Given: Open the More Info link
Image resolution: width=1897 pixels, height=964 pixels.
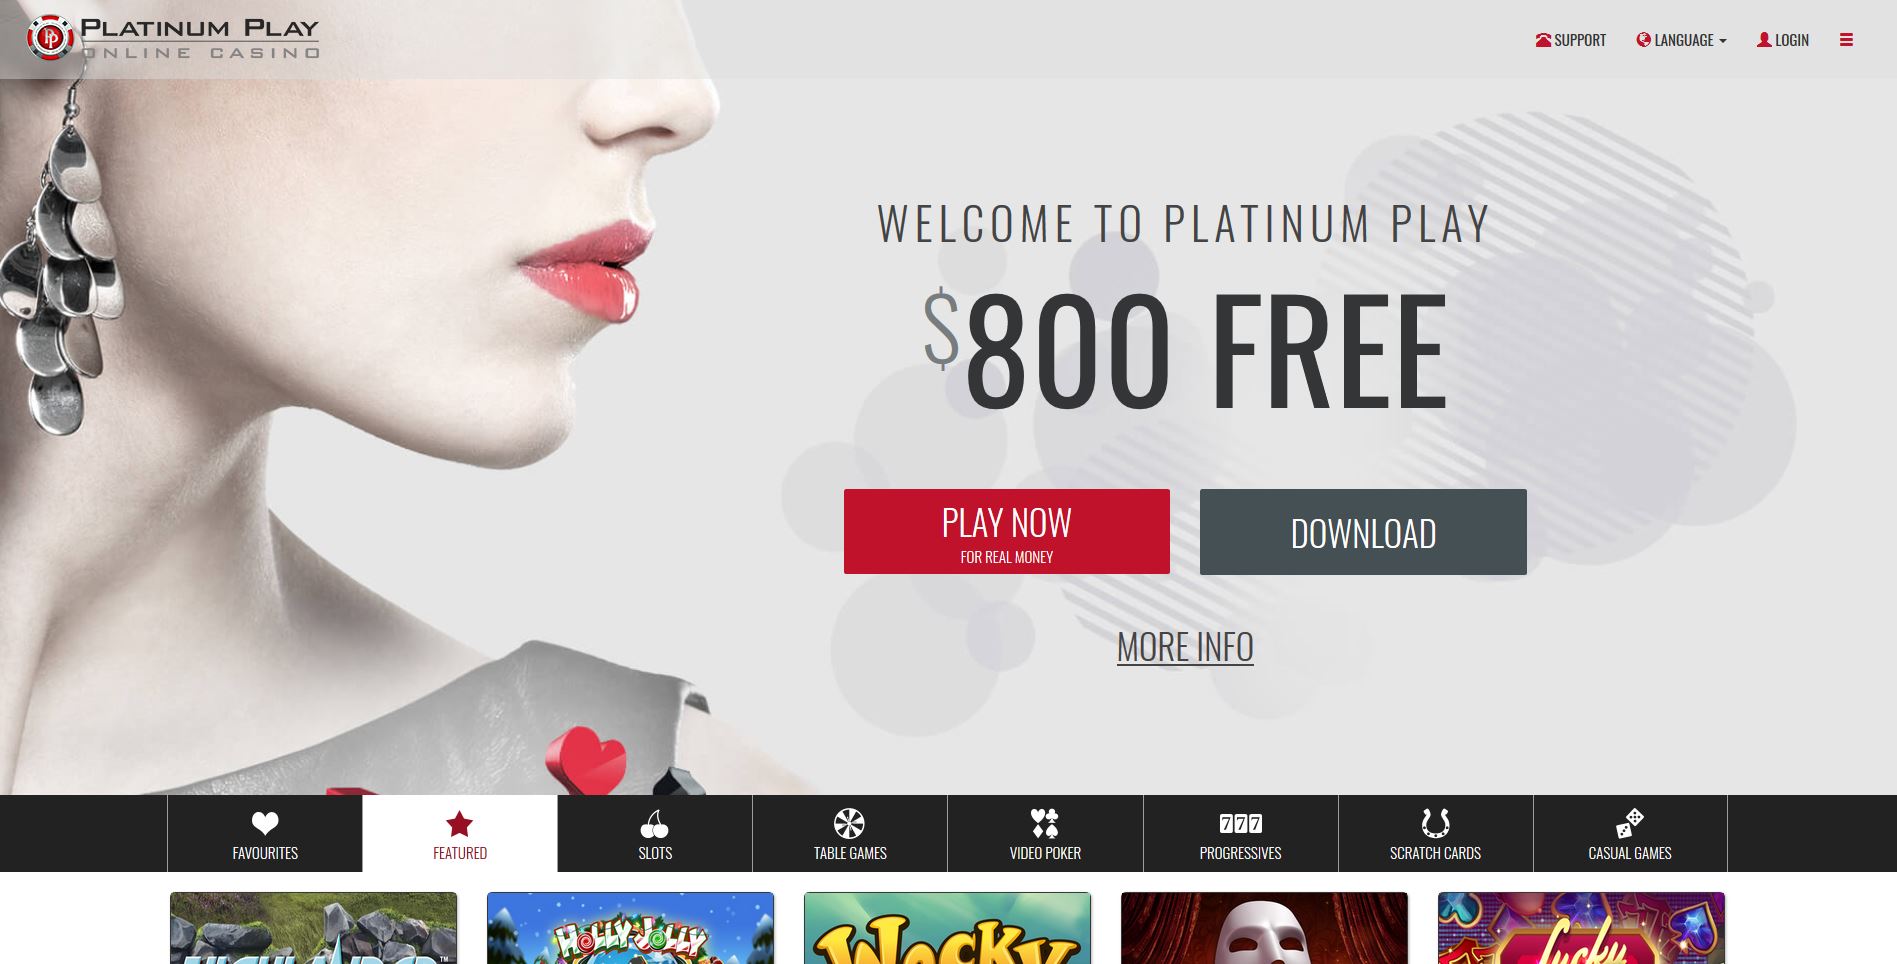Looking at the screenshot, I should coord(1185,647).
